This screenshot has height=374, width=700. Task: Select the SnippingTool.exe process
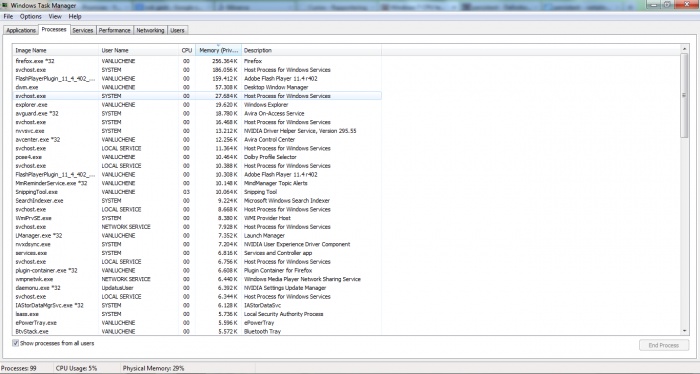pos(197,192)
